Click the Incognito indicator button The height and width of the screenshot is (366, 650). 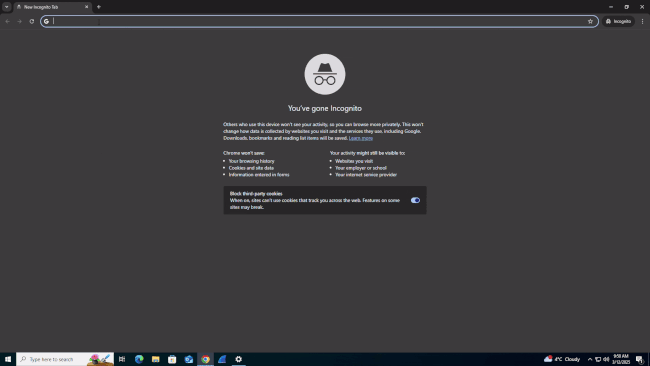[x=618, y=21]
